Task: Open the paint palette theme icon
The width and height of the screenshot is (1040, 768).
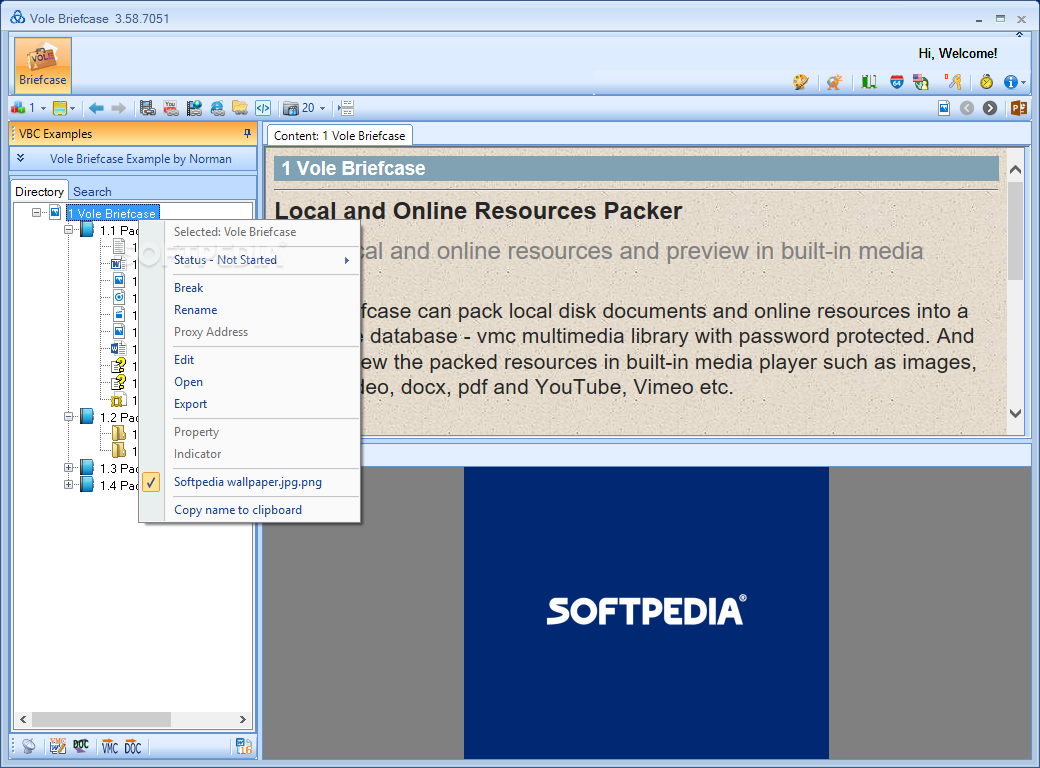Action: 801,82
